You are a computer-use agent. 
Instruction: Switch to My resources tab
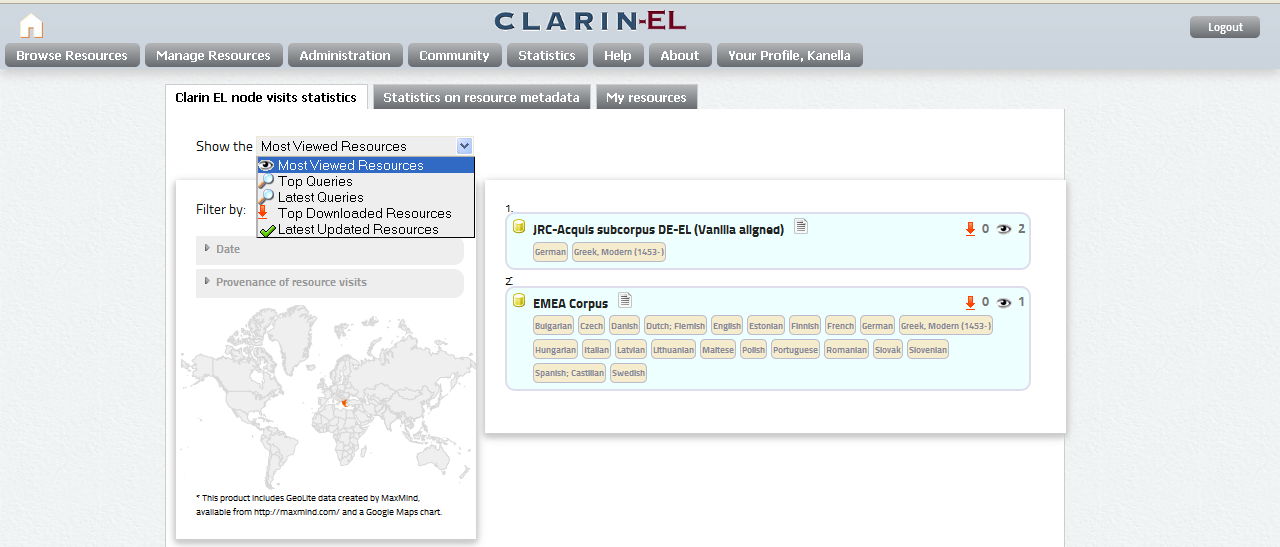tap(646, 97)
